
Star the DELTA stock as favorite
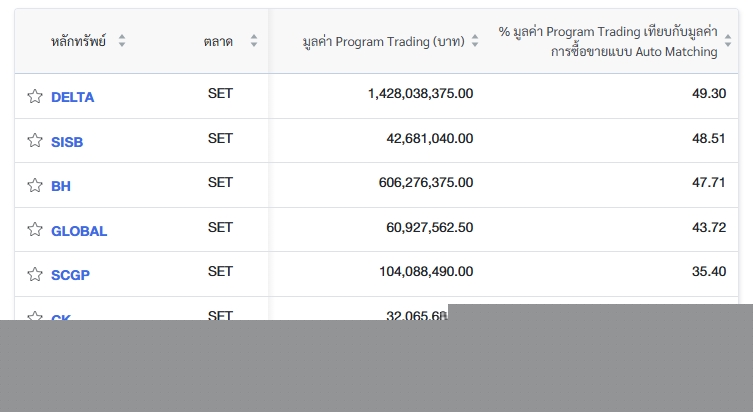(x=35, y=96)
